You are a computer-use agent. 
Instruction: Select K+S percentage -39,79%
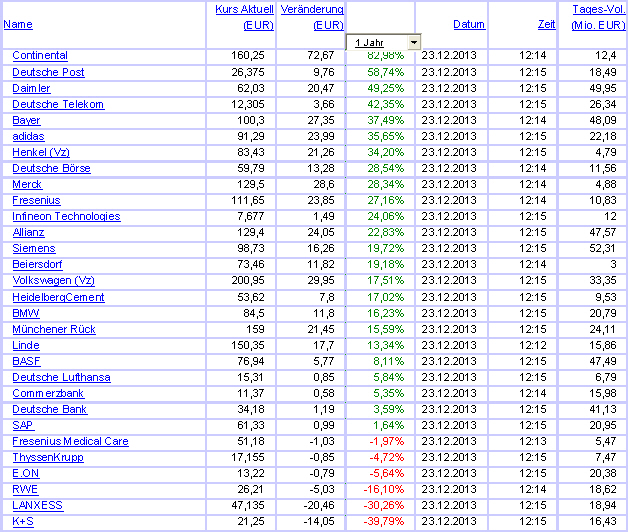coord(383,522)
